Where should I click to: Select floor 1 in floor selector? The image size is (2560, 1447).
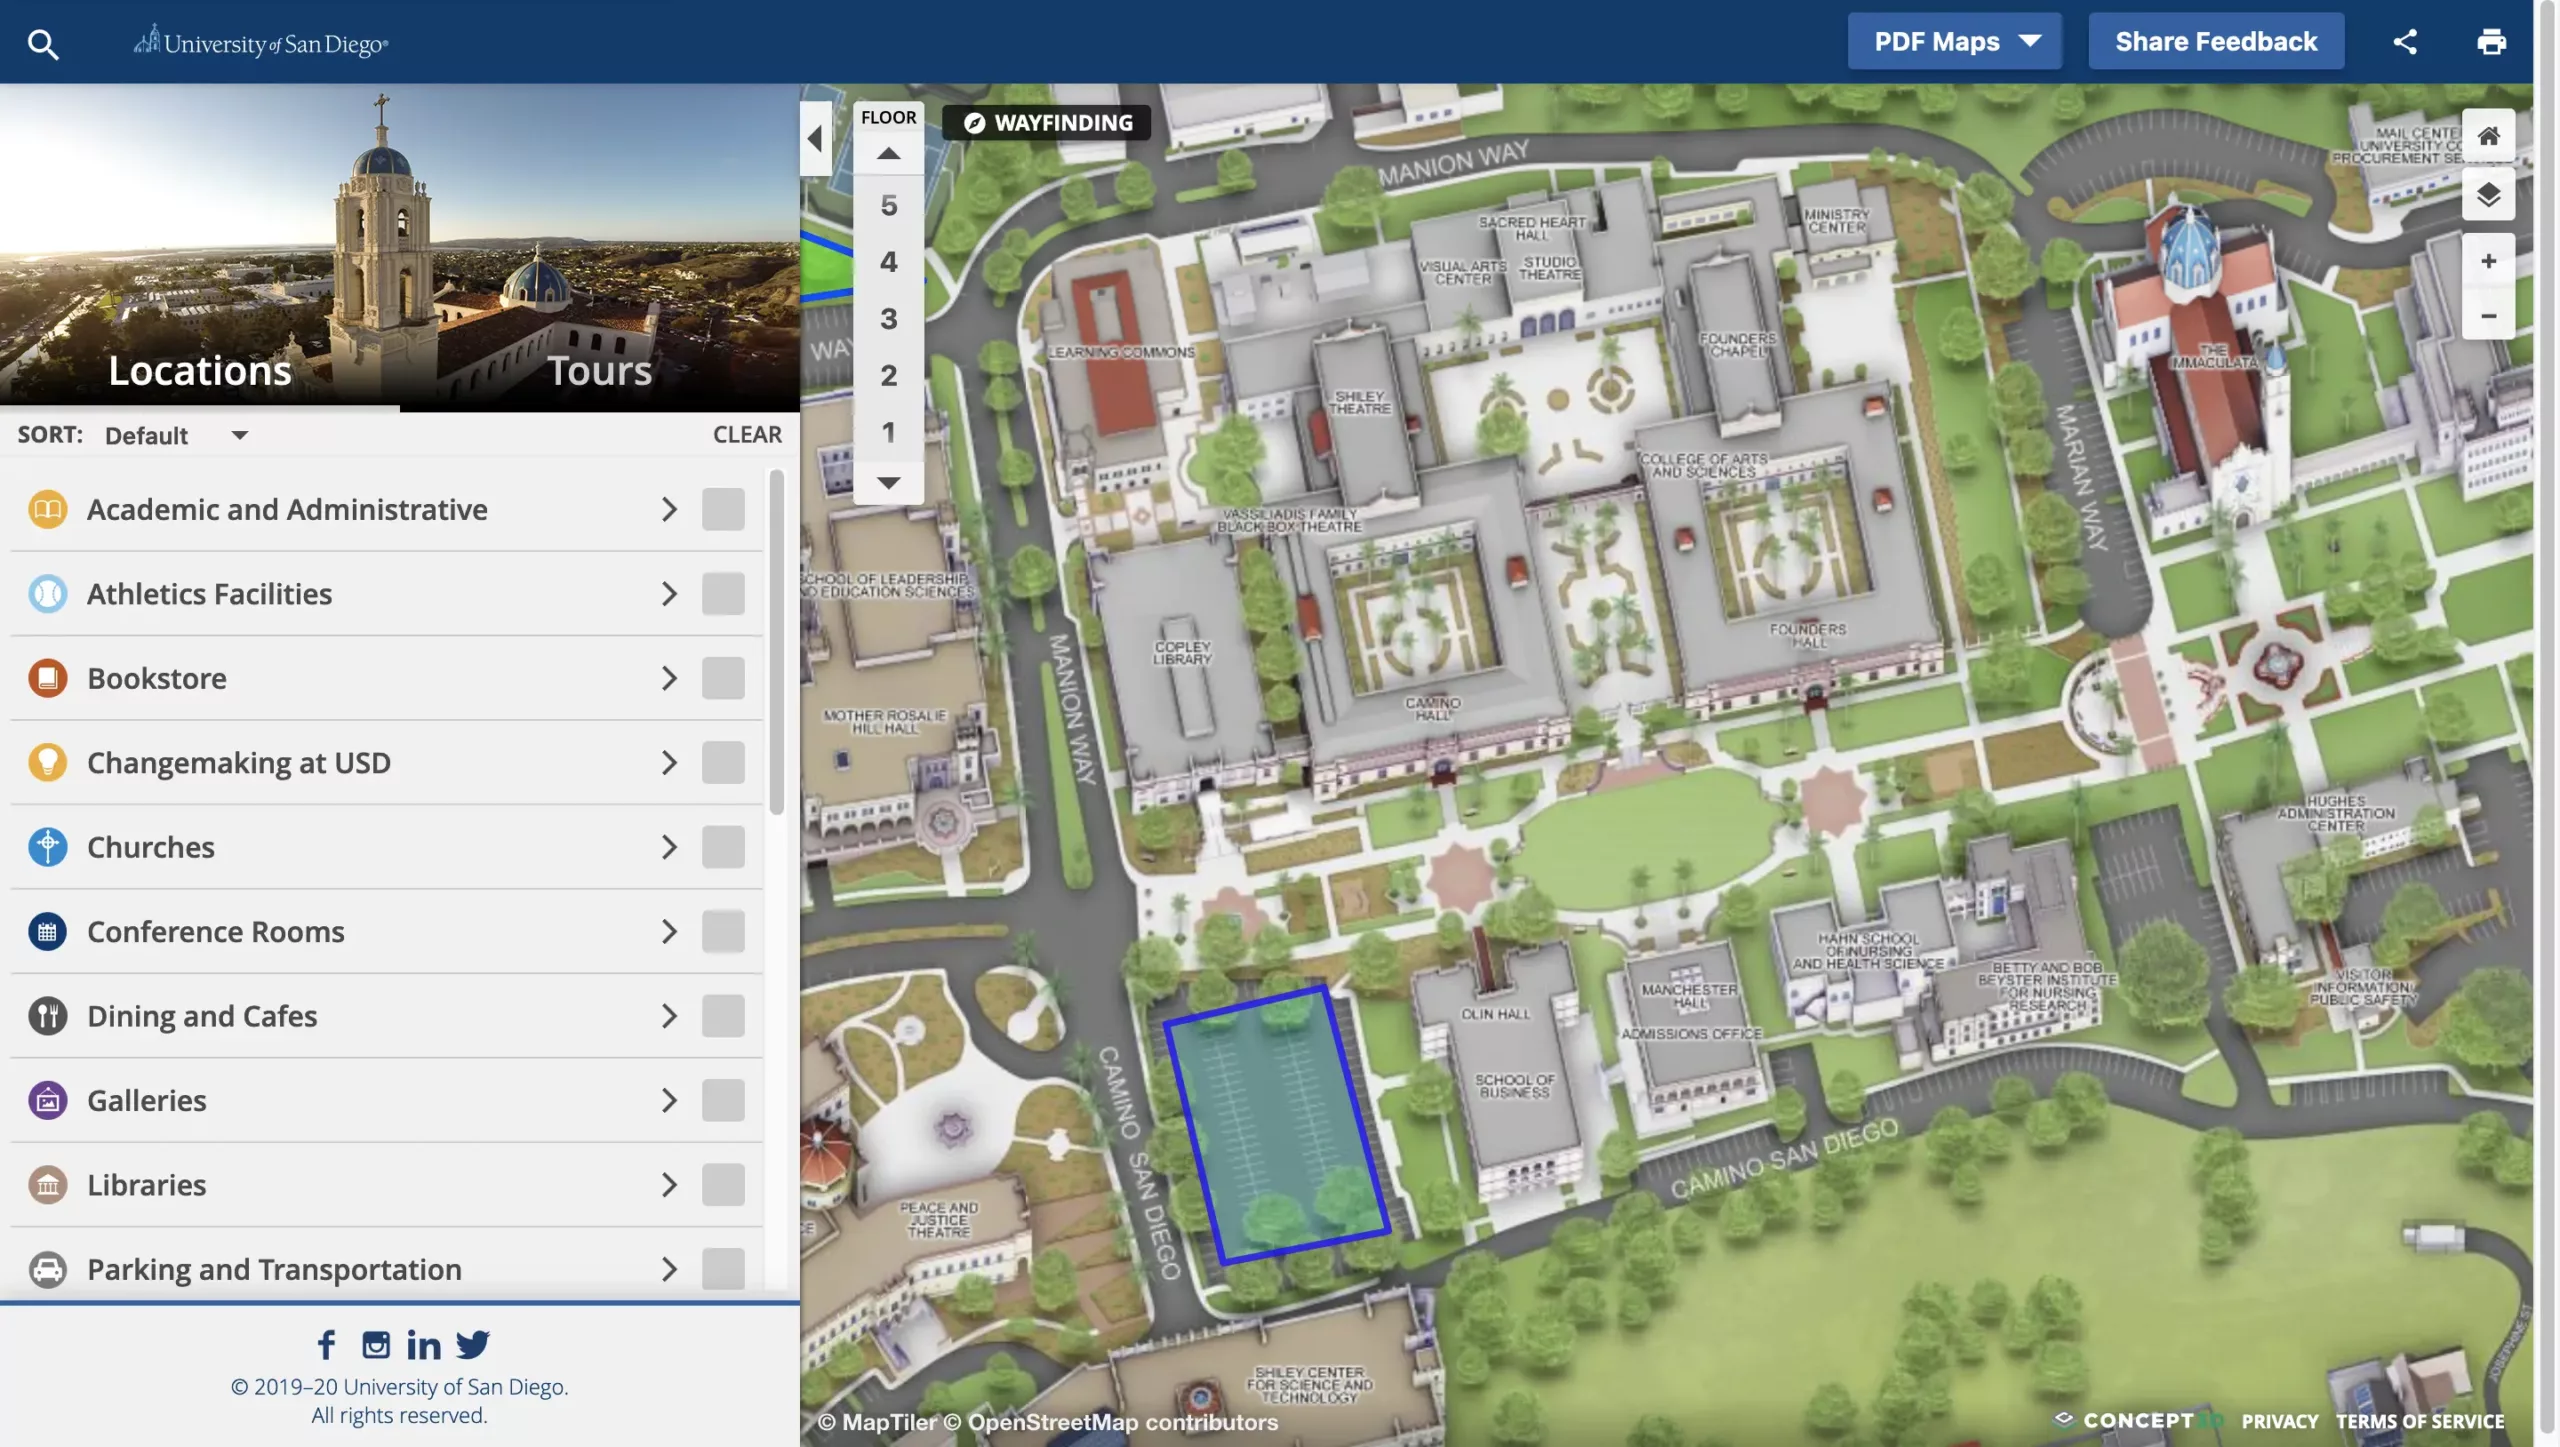coord(888,432)
